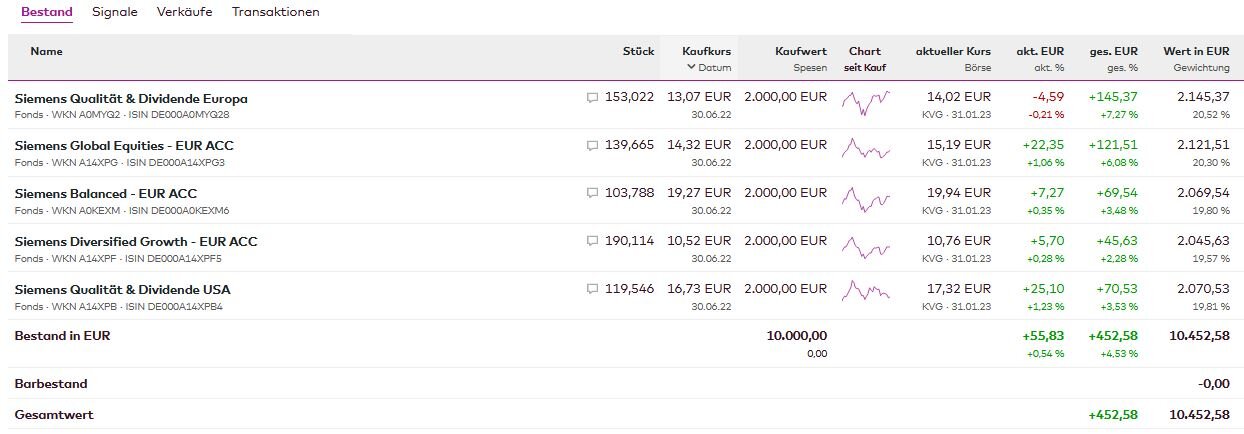
Task: Sort by Wert in EUR column header
Action: tap(1196, 51)
